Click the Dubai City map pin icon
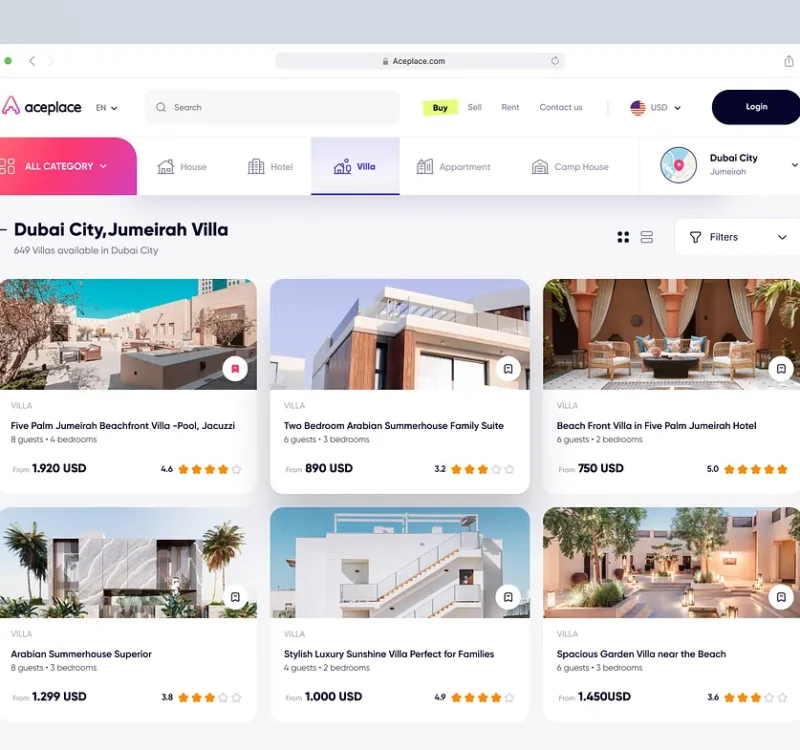Screen dimensions: 800x750 679,165
